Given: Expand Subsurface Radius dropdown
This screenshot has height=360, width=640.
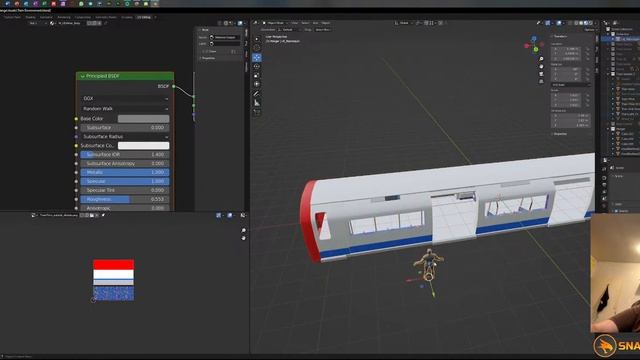Looking at the screenshot, I should tap(125, 136).
